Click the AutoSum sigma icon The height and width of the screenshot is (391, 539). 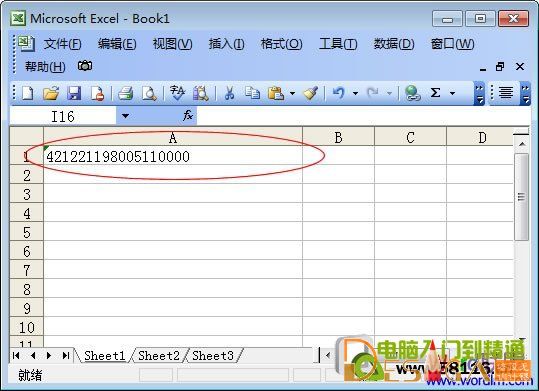pos(436,93)
